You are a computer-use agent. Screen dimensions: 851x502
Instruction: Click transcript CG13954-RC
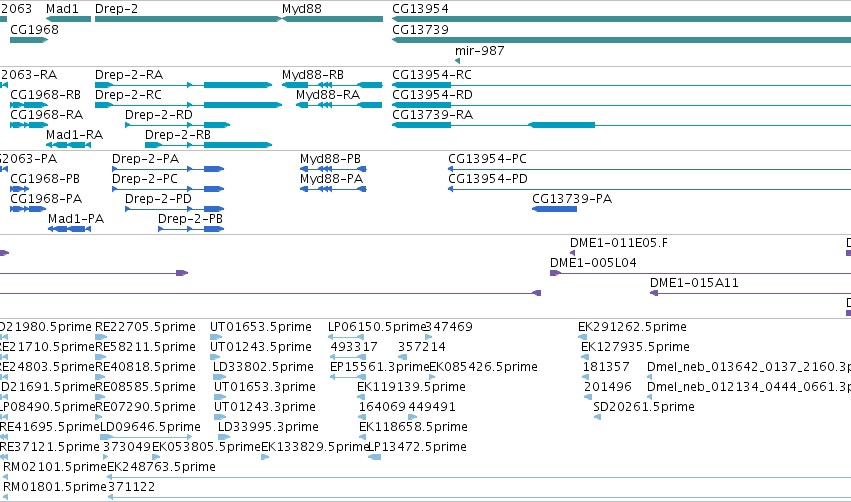pos(621,85)
